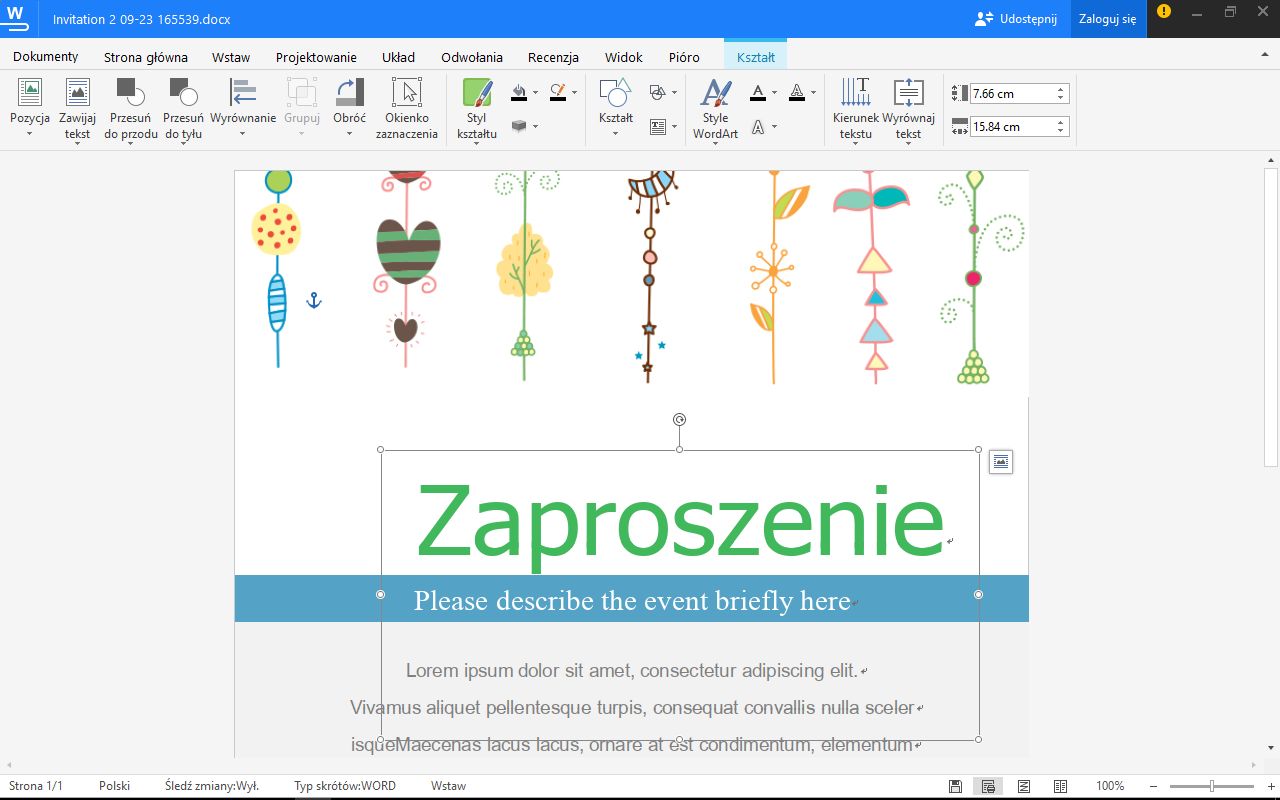Select the Kształt contextual tab
The image size is (1280, 800).
tap(756, 57)
